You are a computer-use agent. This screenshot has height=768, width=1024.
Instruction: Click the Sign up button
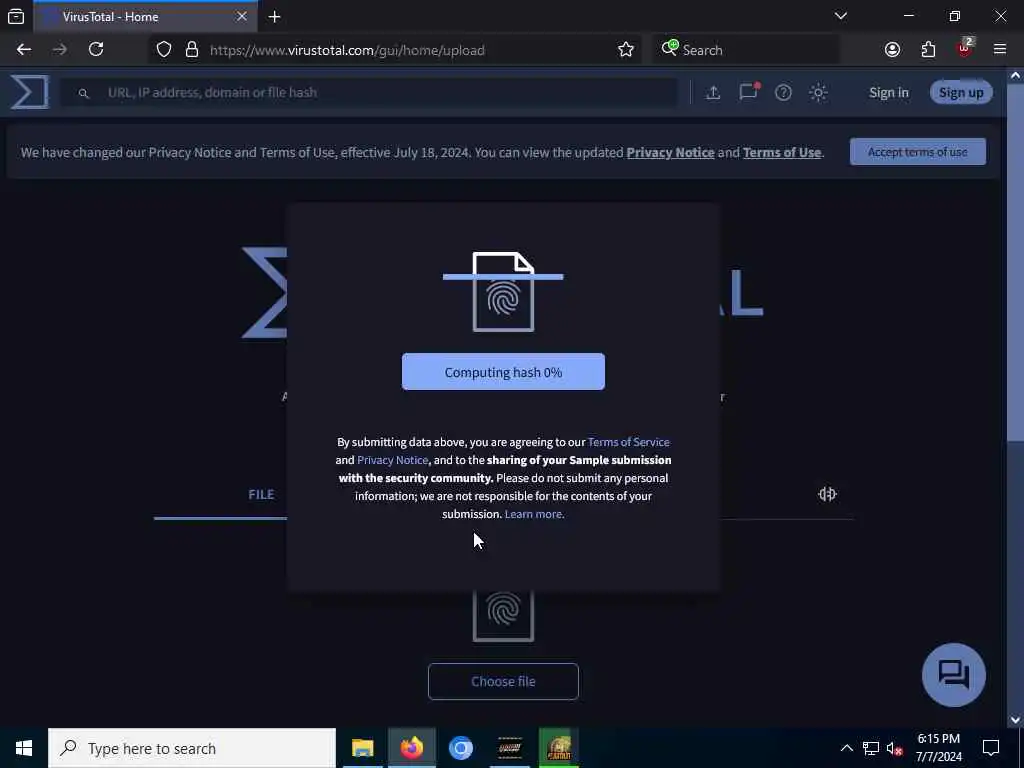pos(961,93)
